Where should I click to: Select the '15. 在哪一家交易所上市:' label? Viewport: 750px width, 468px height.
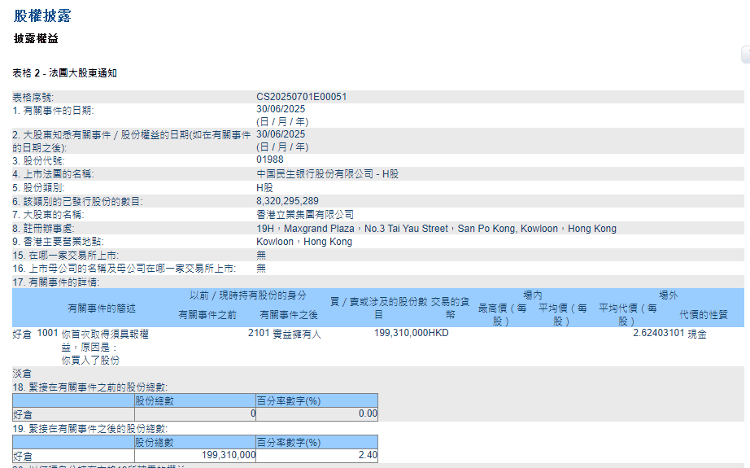[66, 256]
